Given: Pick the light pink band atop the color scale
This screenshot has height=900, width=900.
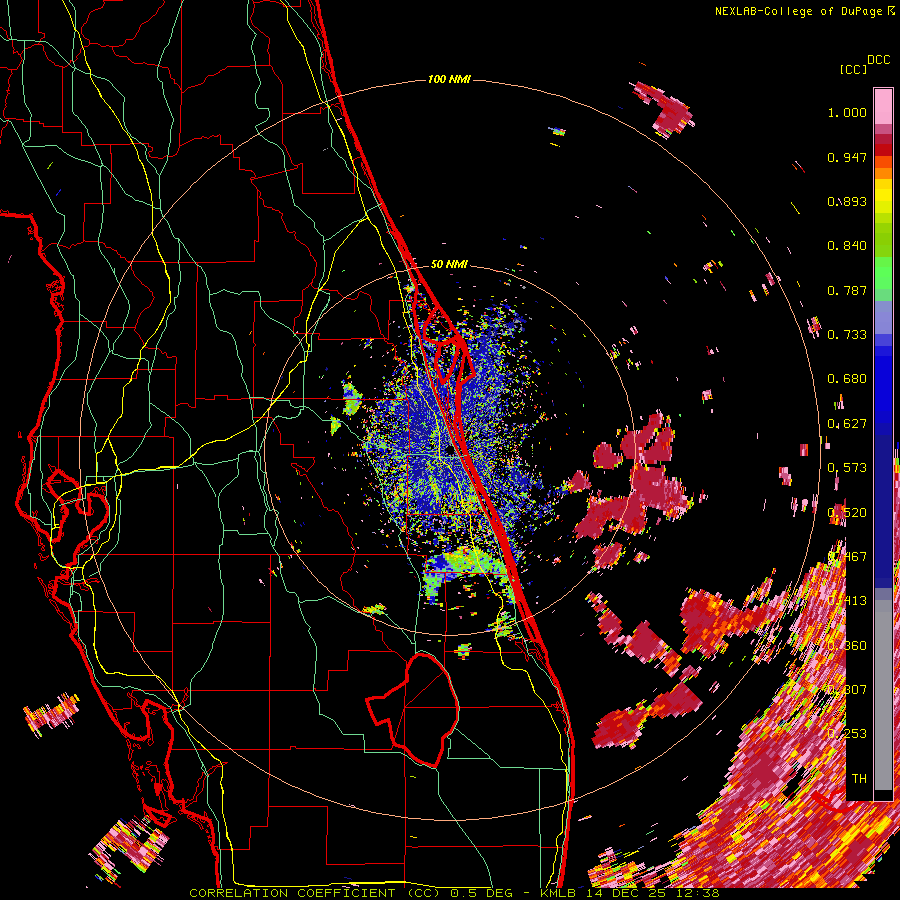Looking at the screenshot, I should pyautogui.click(x=883, y=106).
